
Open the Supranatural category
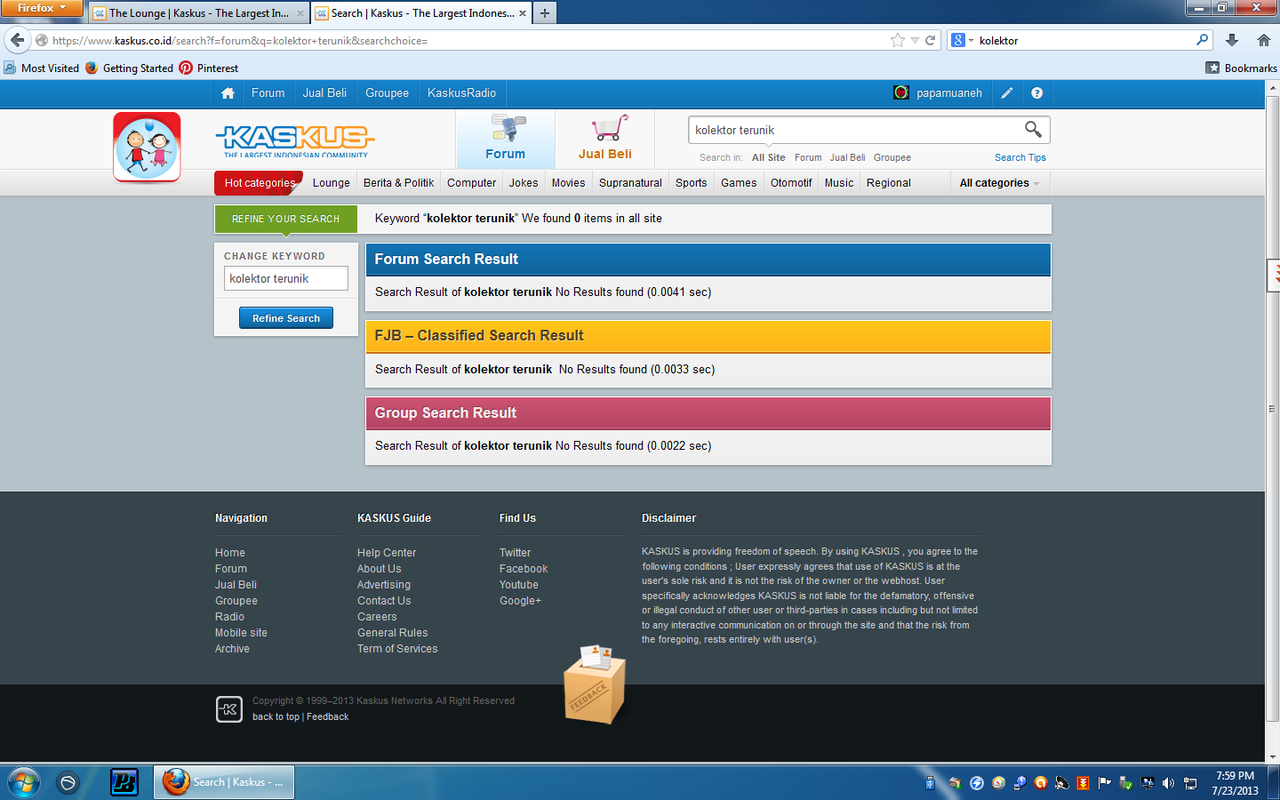[631, 183]
